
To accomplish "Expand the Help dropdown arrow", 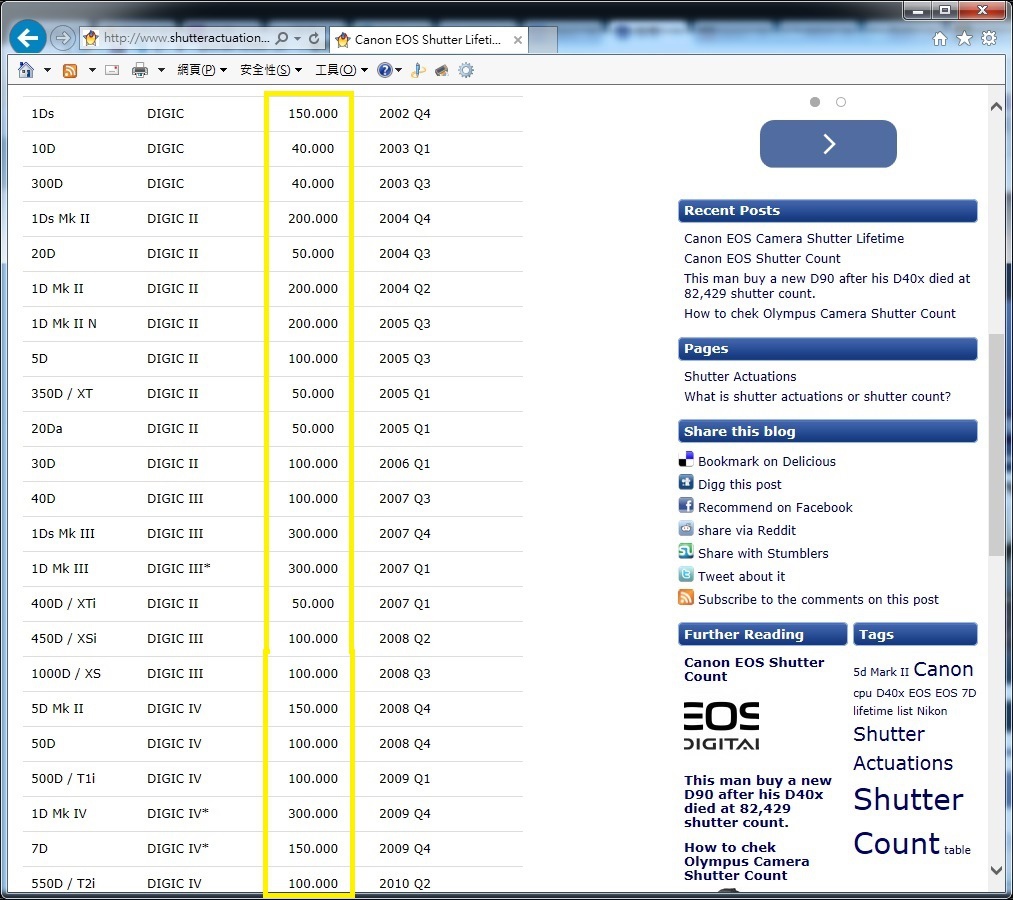I will point(399,70).
